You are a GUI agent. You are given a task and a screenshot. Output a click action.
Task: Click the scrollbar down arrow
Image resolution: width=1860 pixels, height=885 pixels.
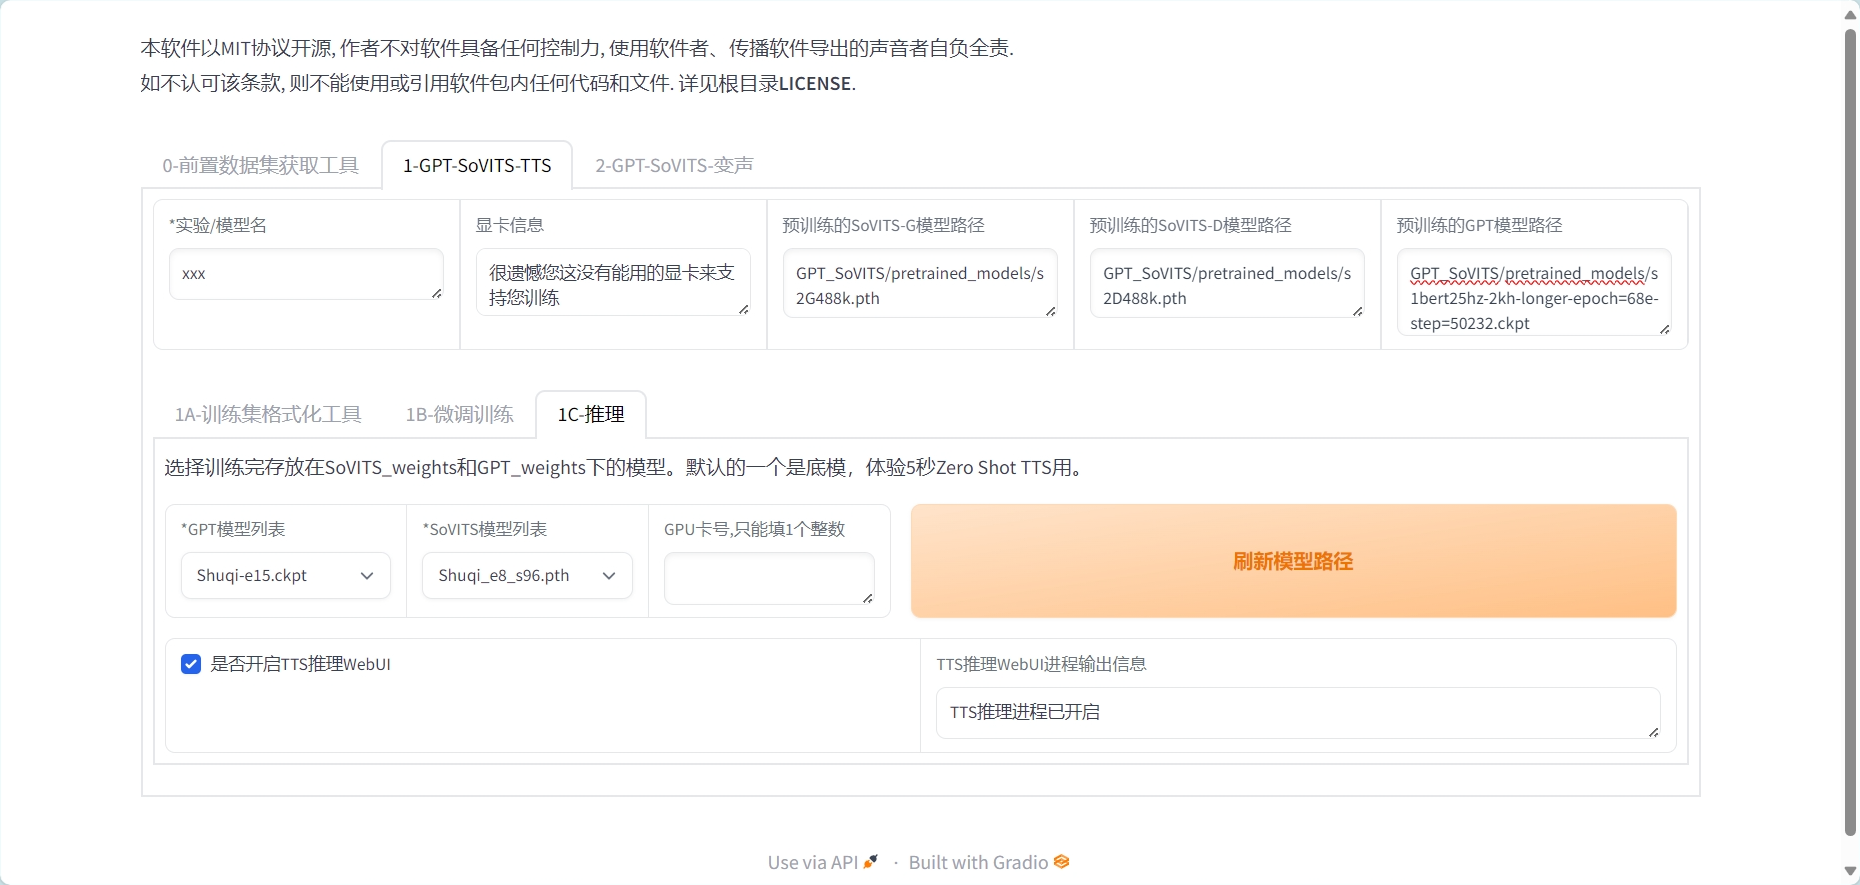(x=1850, y=872)
